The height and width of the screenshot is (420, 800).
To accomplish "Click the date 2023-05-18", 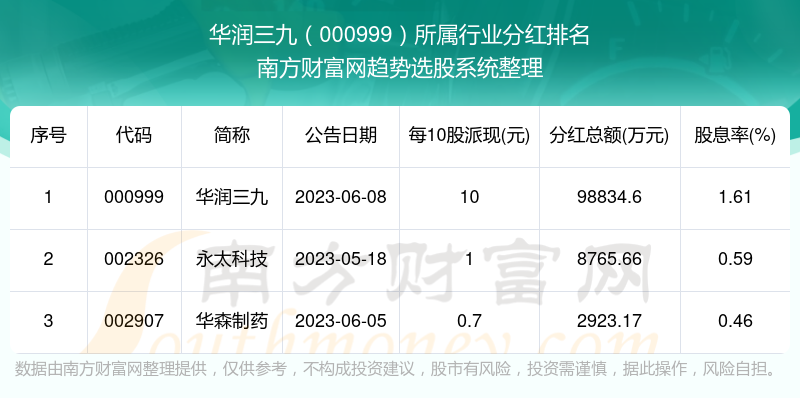I will coord(341,259).
